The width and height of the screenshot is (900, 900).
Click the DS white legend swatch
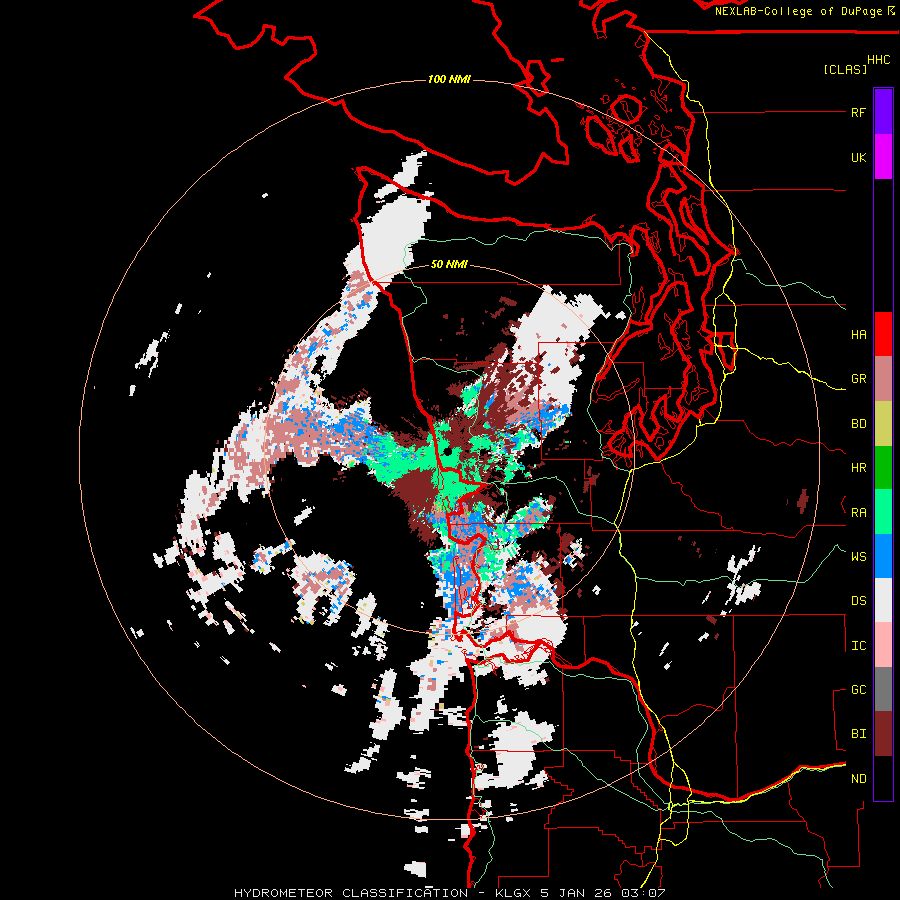click(x=883, y=600)
